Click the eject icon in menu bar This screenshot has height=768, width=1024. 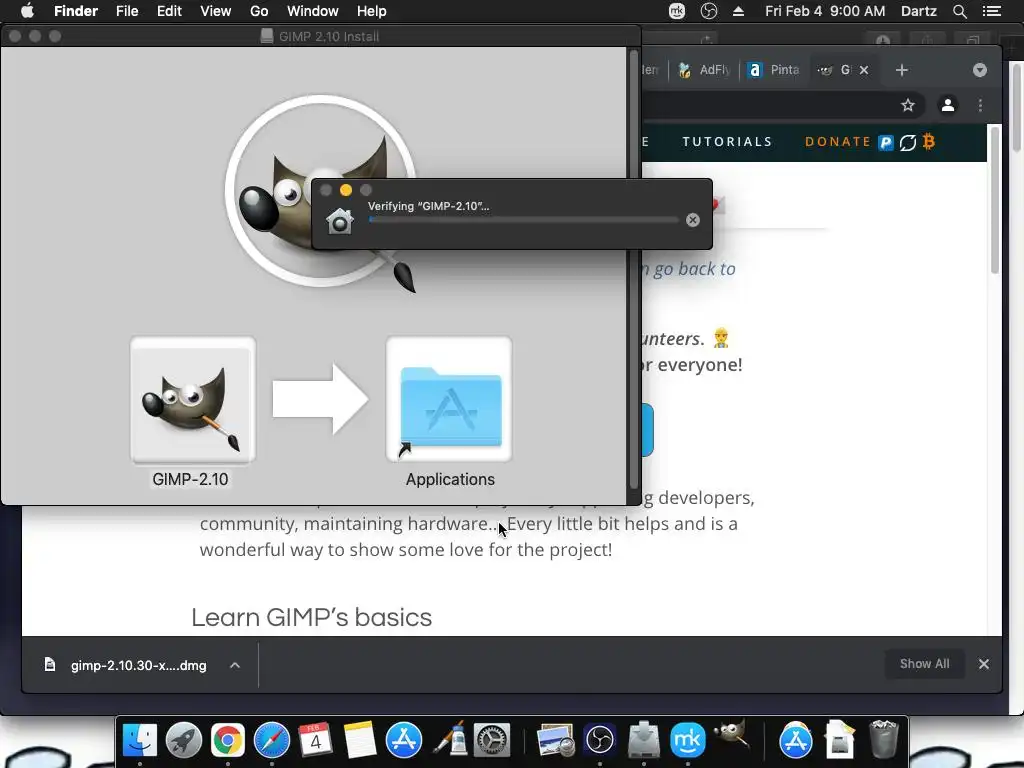click(739, 11)
